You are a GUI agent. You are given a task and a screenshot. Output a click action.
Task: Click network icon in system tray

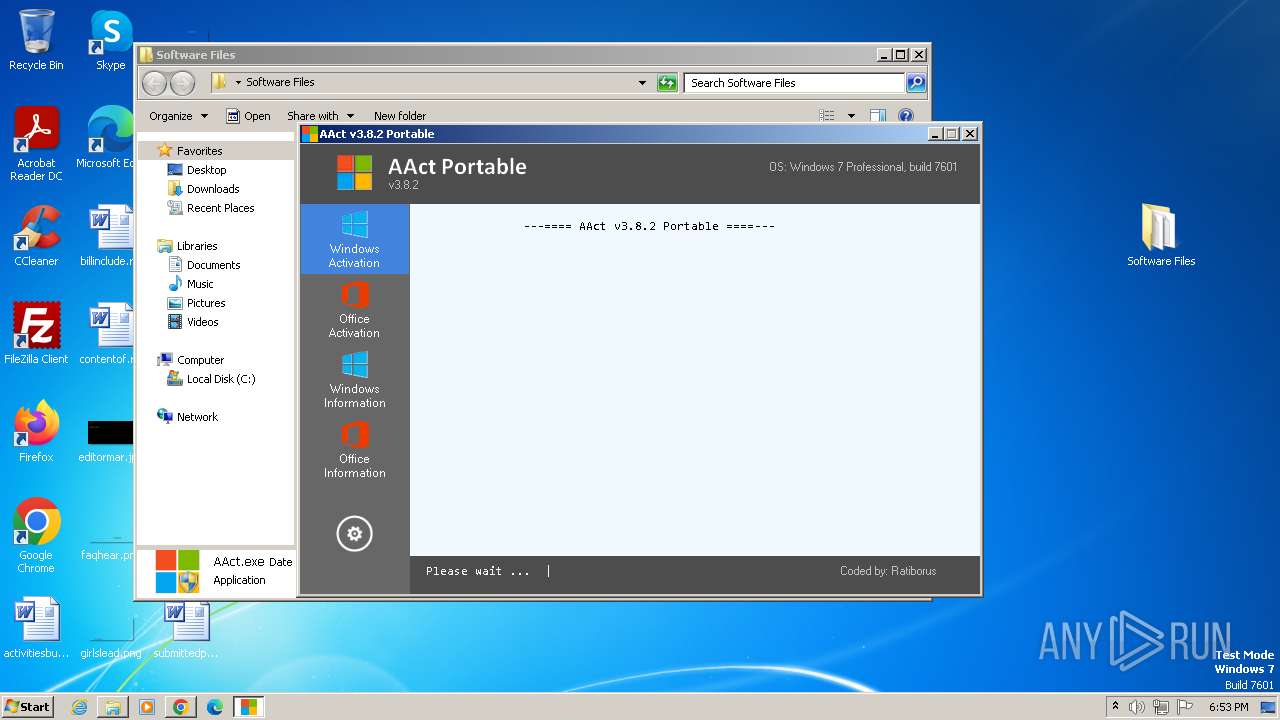coord(1161,707)
